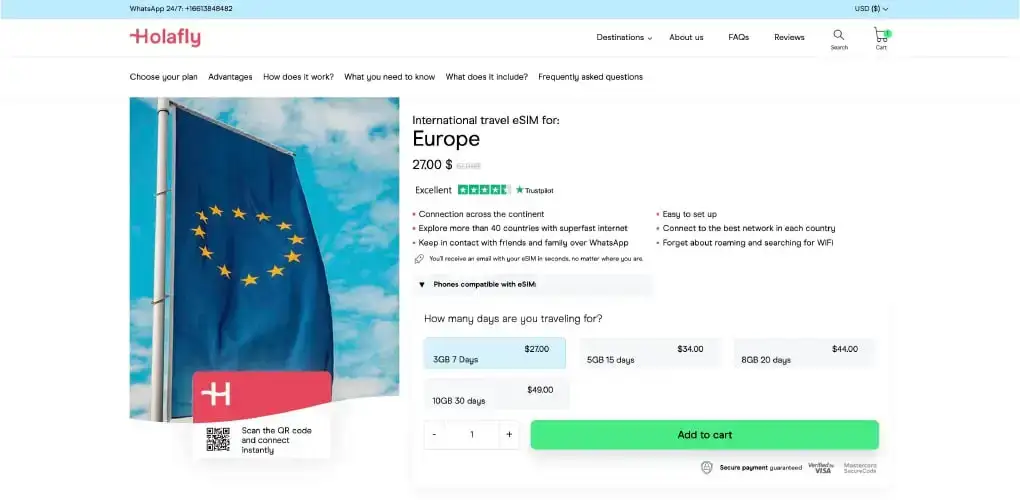Go to the FAQs page
This screenshot has width=1020, height=500.
point(738,38)
